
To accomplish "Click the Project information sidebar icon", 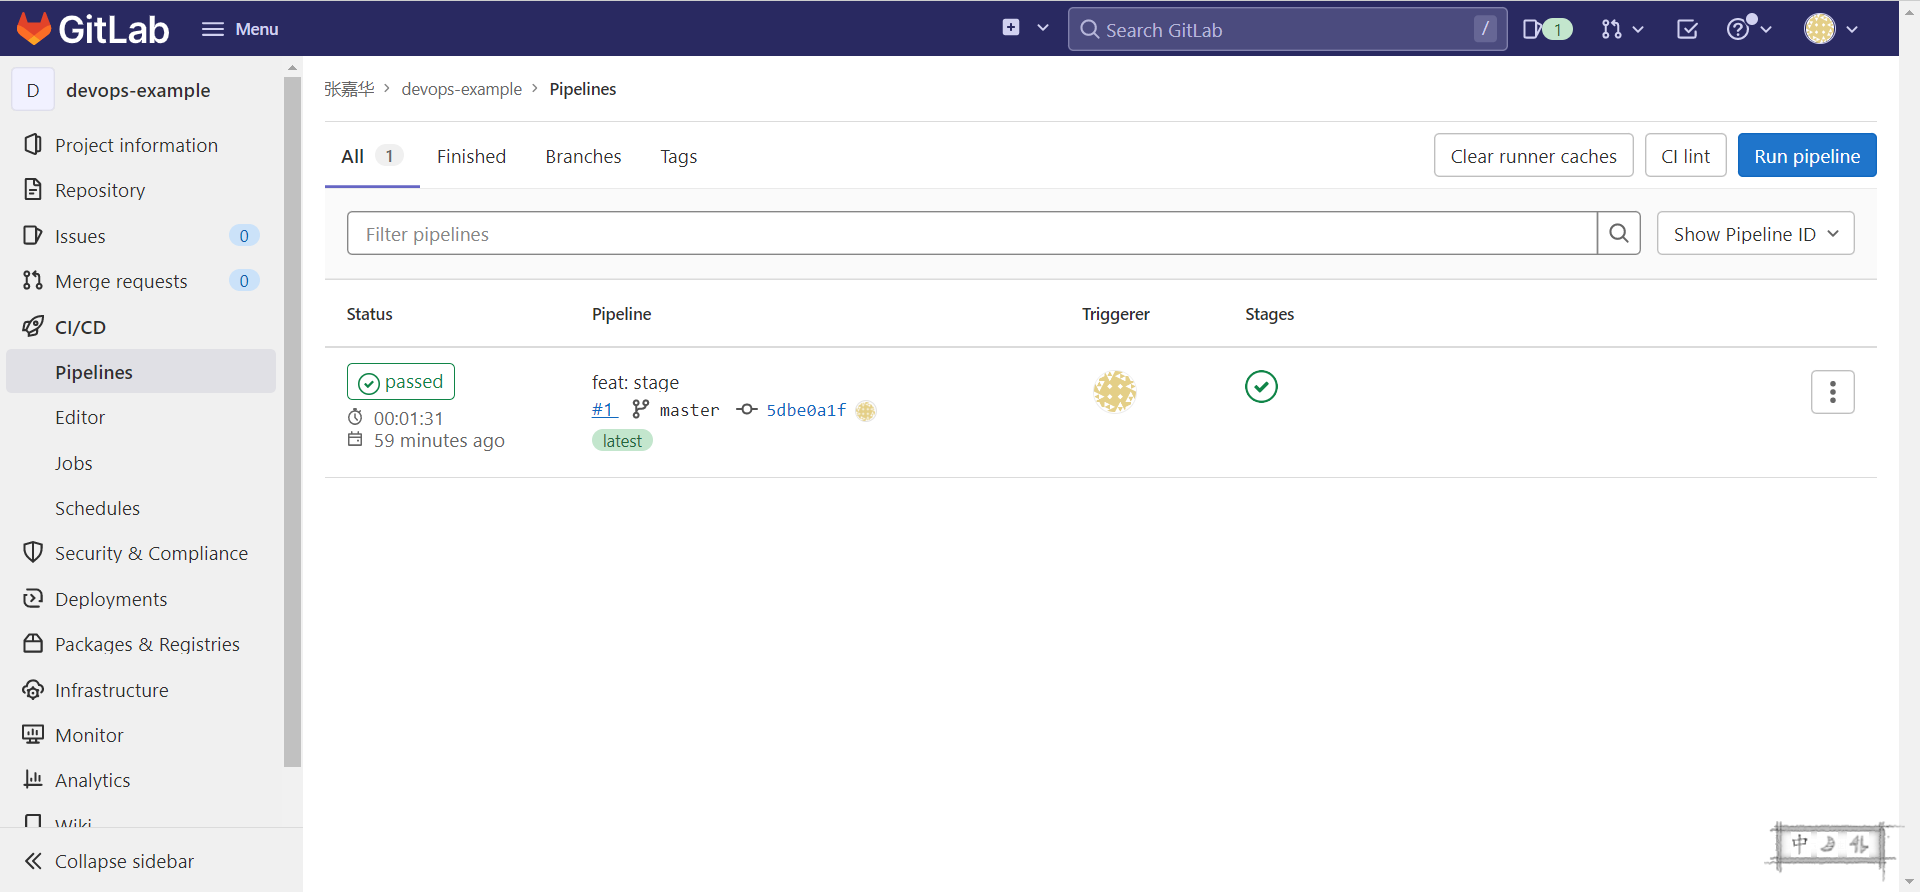I will click(33, 145).
